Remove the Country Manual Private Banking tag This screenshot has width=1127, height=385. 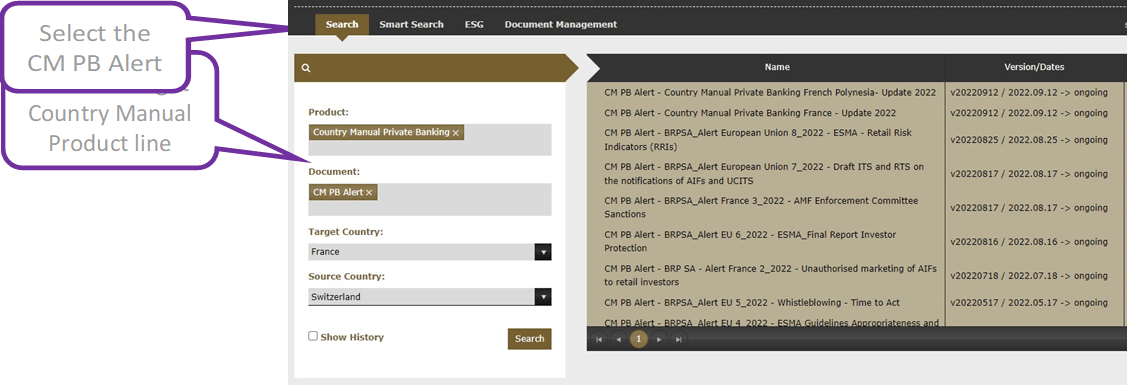point(456,133)
